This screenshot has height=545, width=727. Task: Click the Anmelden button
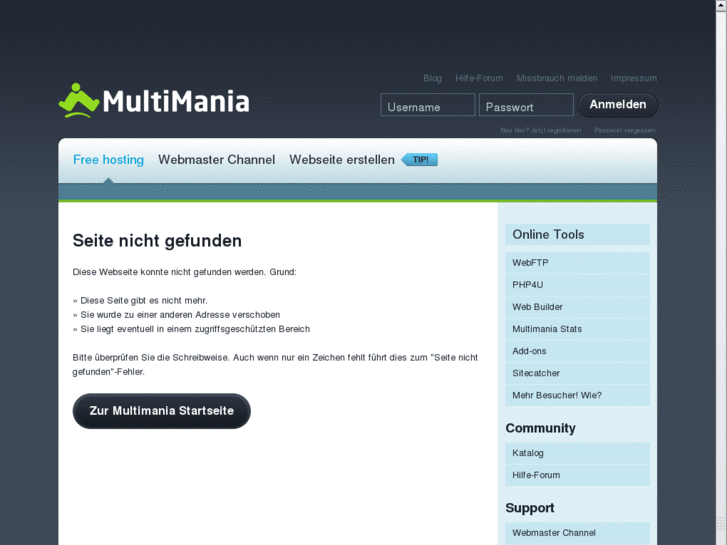tap(618, 105)
